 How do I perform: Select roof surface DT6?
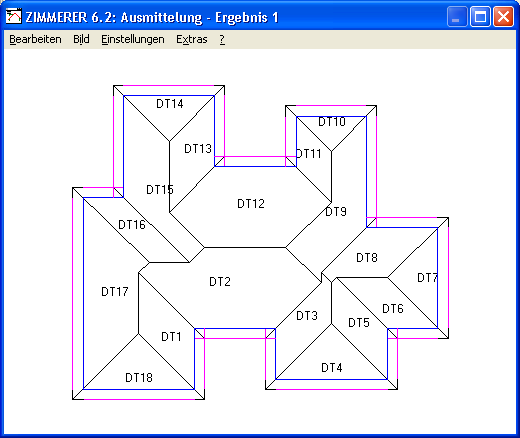point(393,309)
